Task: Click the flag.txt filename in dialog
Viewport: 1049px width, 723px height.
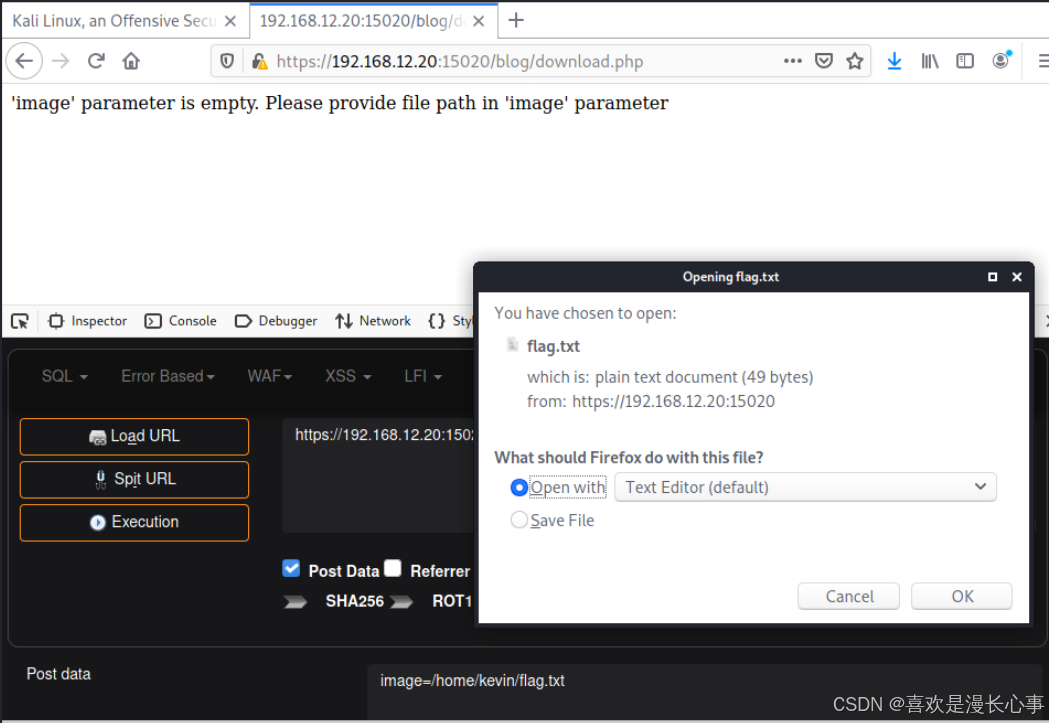Action: (x=553, y=346)
